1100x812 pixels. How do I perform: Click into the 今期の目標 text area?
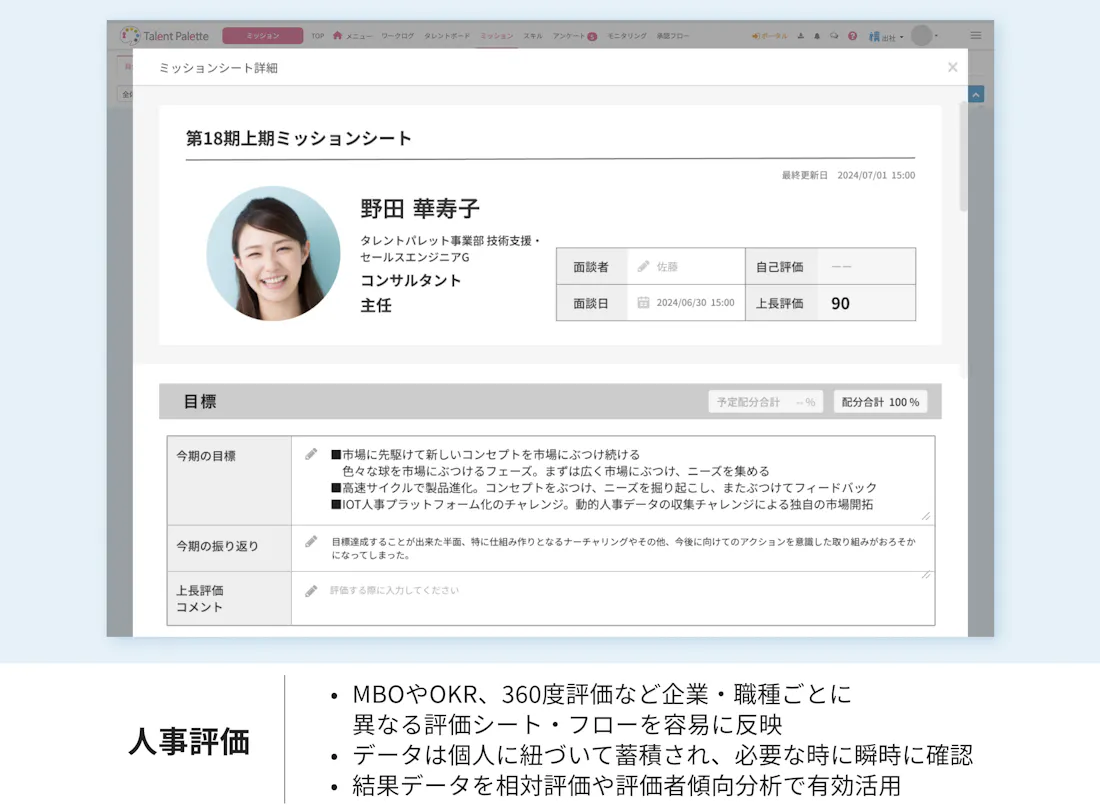pyautogui.click(x=612, y=480)
